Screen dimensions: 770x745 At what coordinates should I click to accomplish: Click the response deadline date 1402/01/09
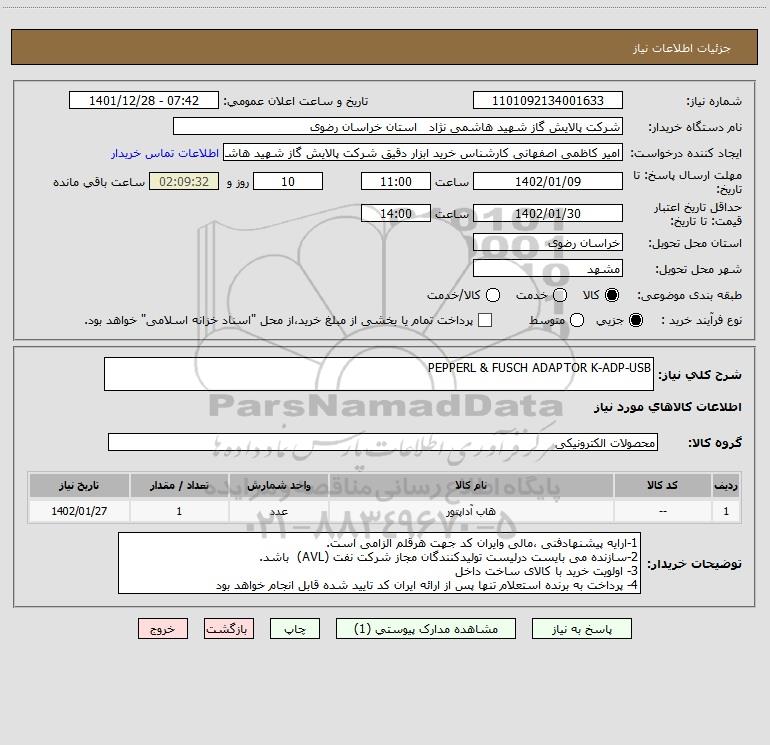(548, 181)
